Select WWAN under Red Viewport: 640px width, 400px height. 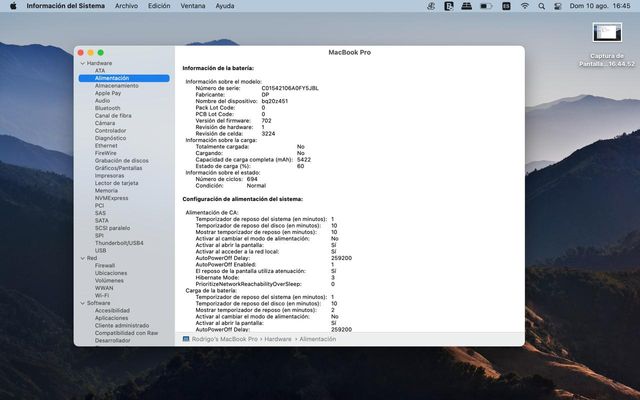coord(104,288)
